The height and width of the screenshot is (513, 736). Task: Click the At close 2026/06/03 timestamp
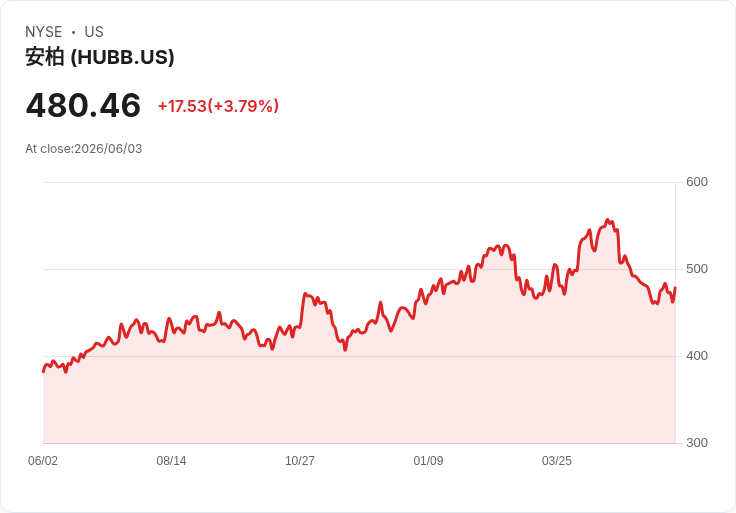tap(84, 149)
